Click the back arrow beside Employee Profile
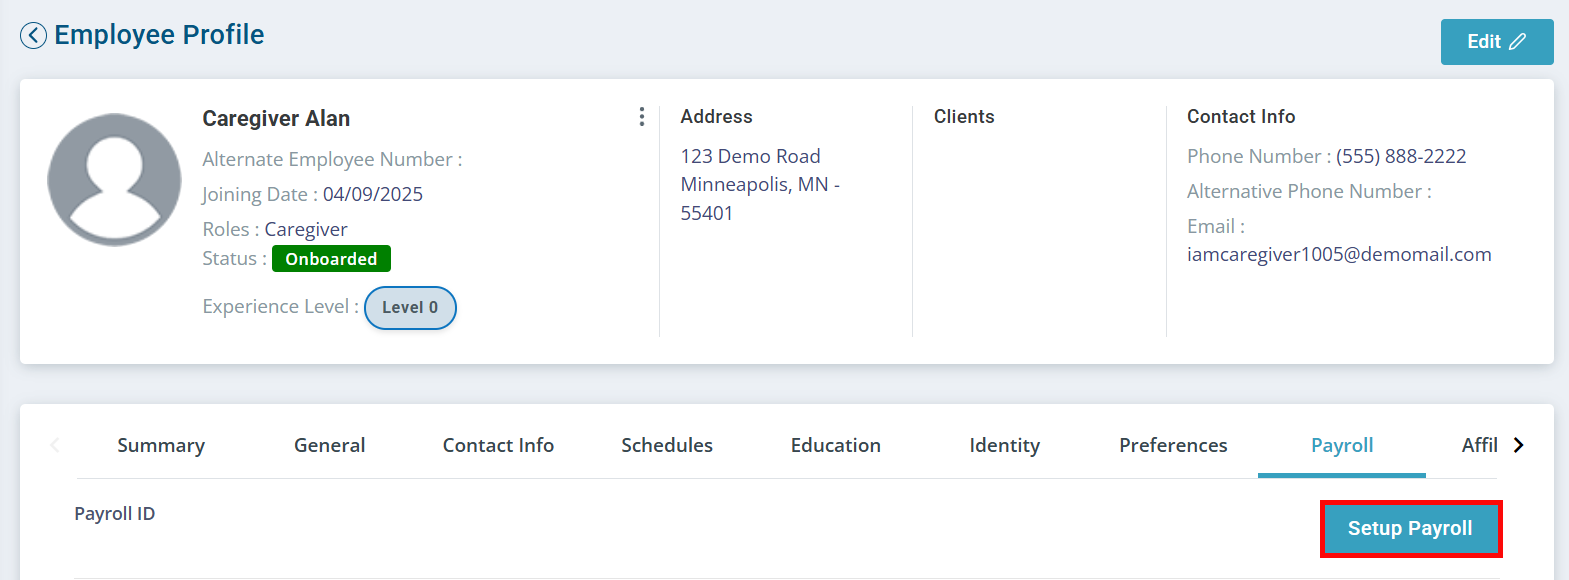The width and height of the screenshot is (1569, 580). [x=33, y=36]
